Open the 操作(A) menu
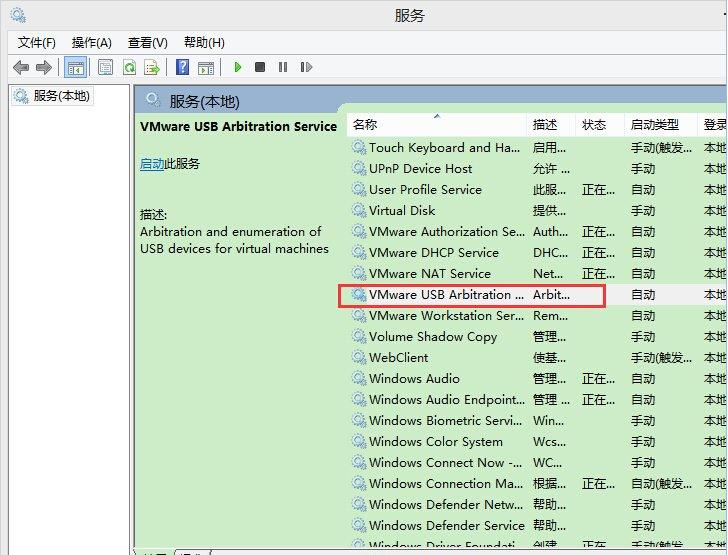 click(x=91, y=42)
